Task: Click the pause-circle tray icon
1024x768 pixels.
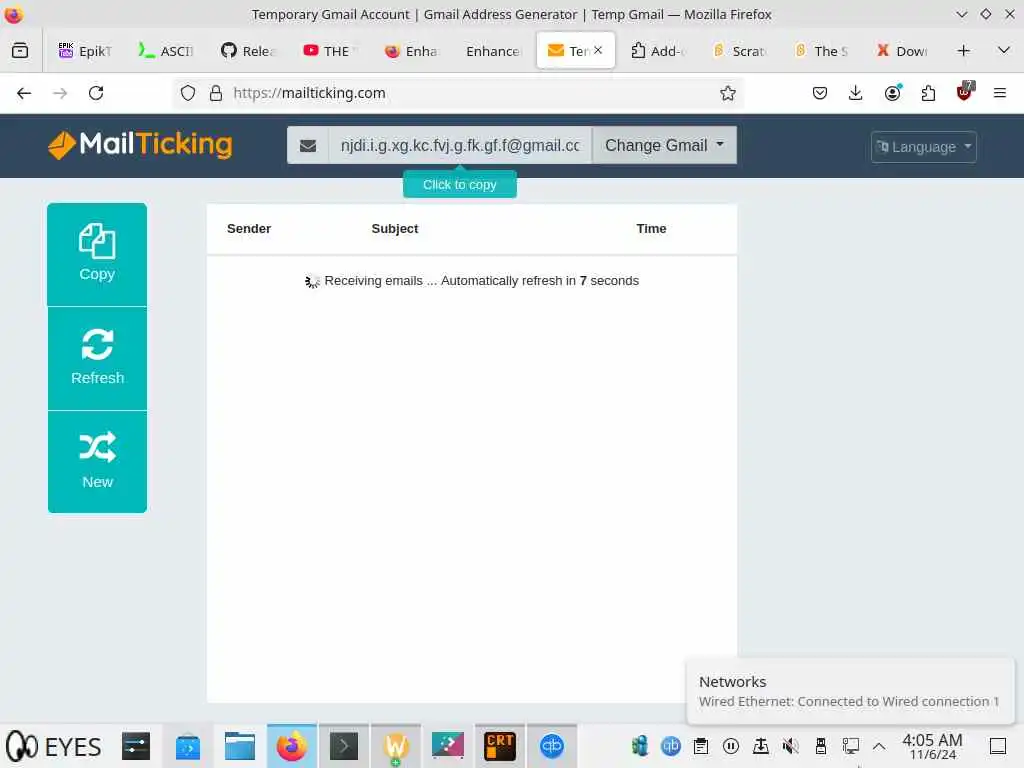Action: [x=731, y=746]
